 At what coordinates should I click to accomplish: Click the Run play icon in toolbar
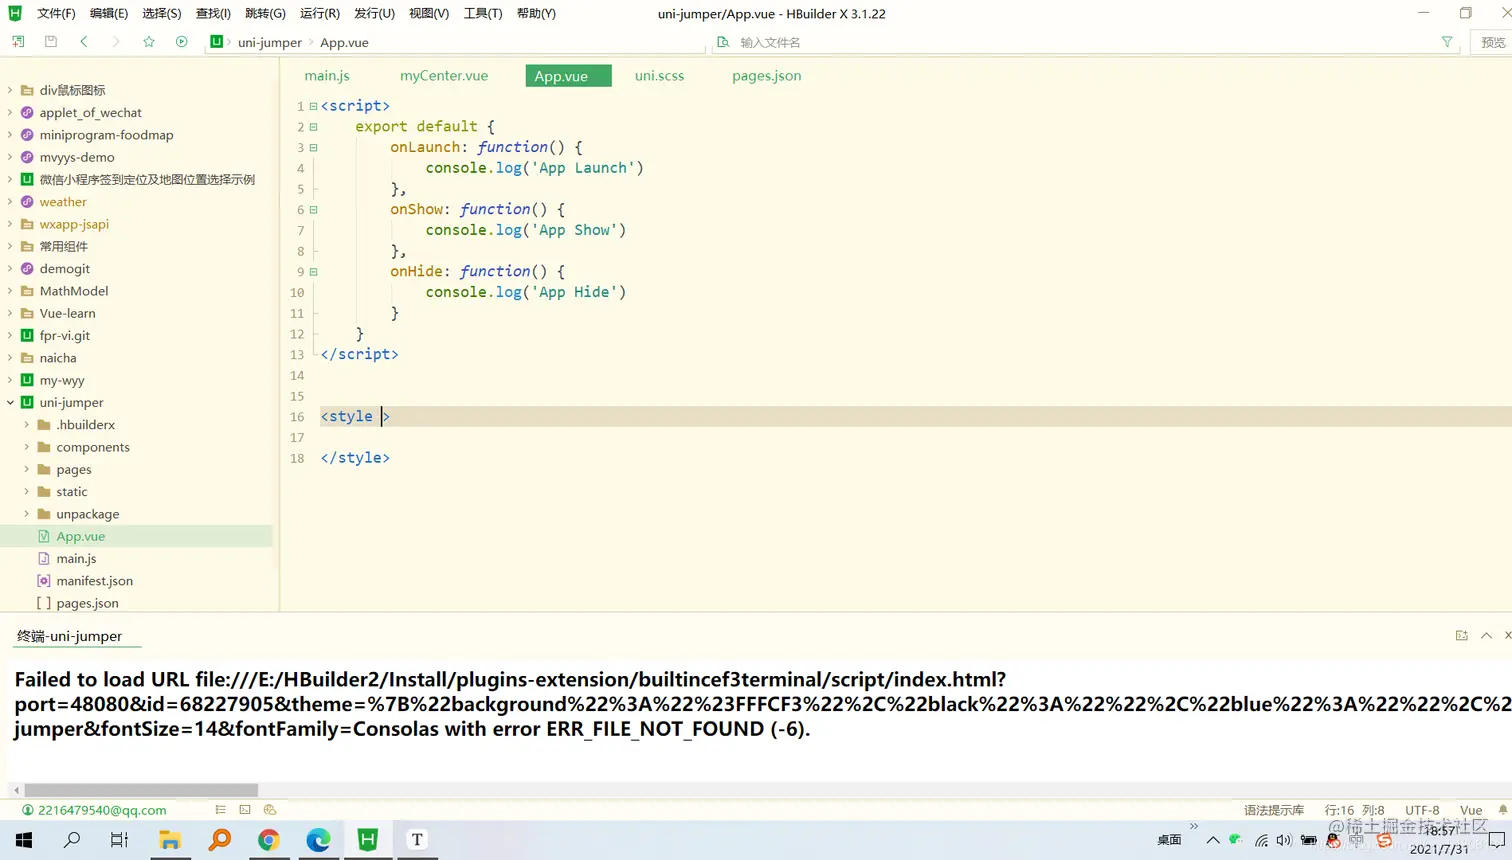point(181,42)
